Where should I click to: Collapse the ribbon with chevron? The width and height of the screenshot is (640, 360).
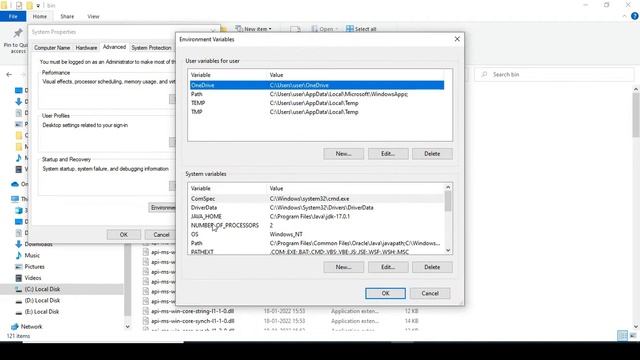[624, 16]
